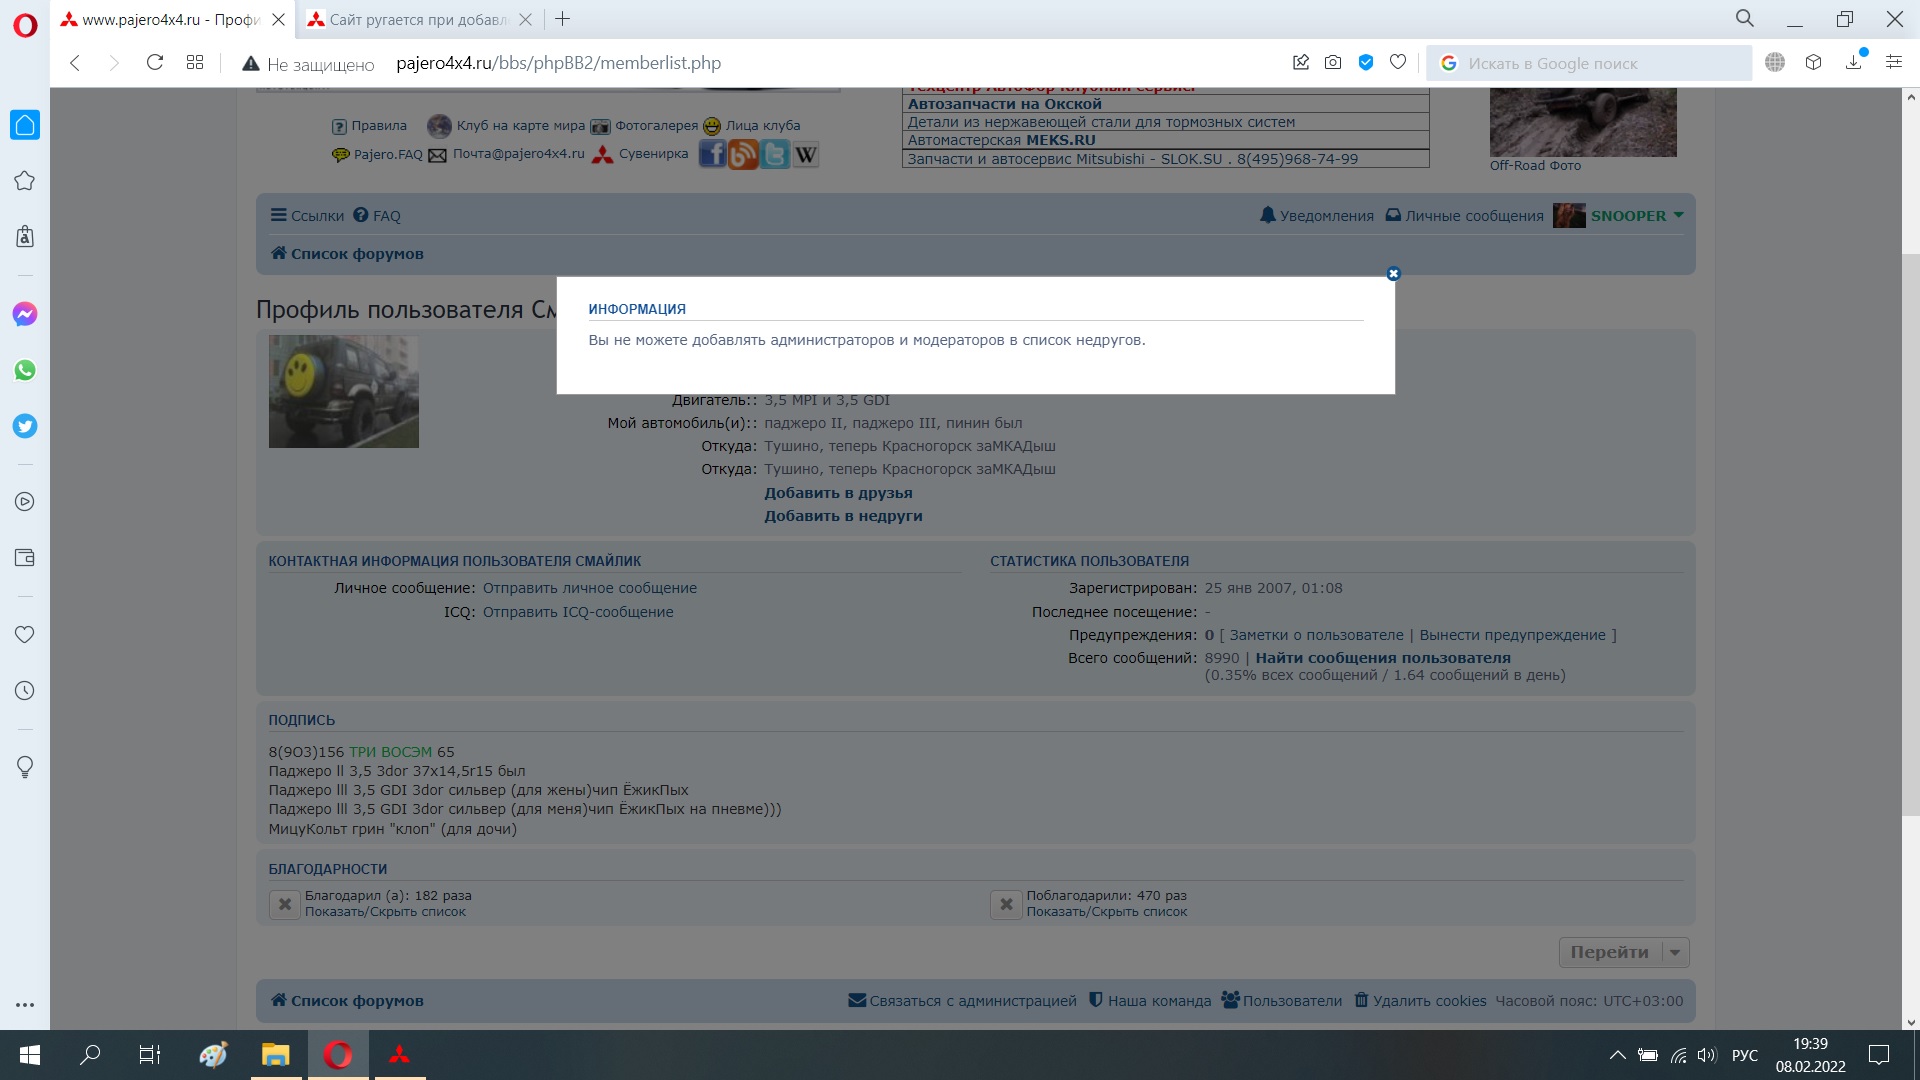Open WhatsApp in Opera sidebar
The height and width of the screenshot is (1080, 1920).
[x=25, y=370]
